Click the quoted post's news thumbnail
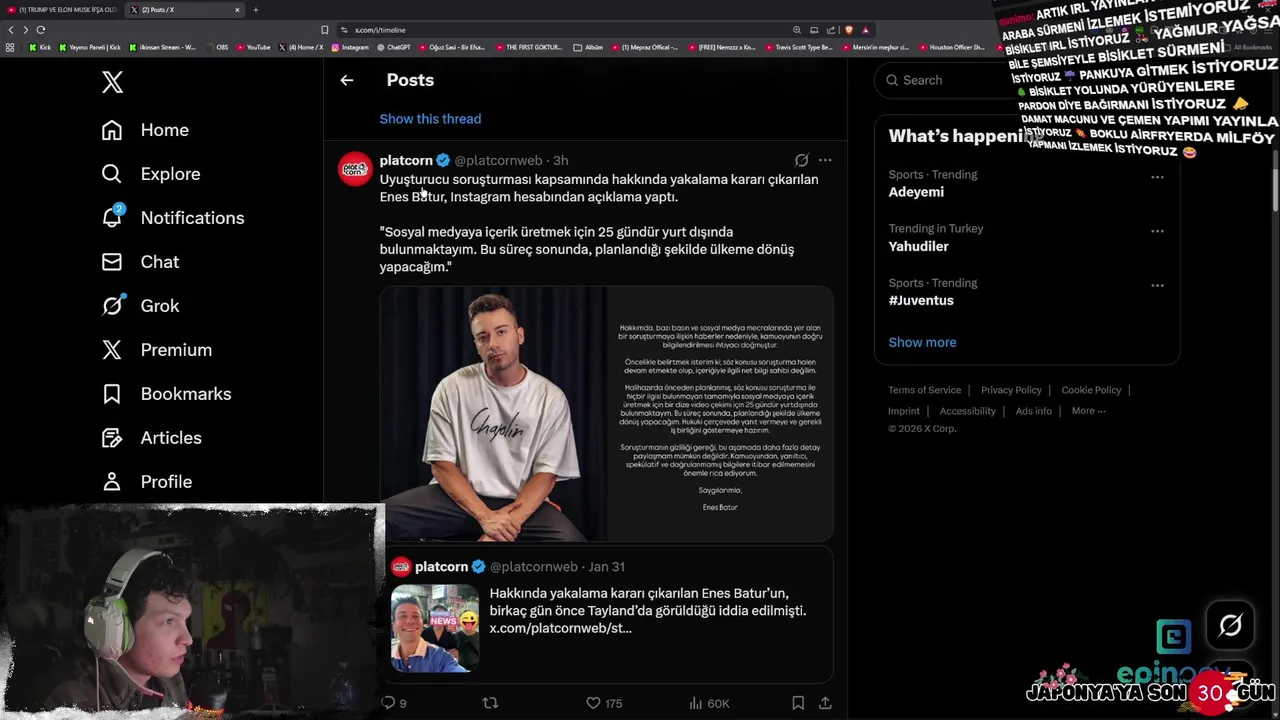Screen dimensions: 1280x720 coord(435,628)
